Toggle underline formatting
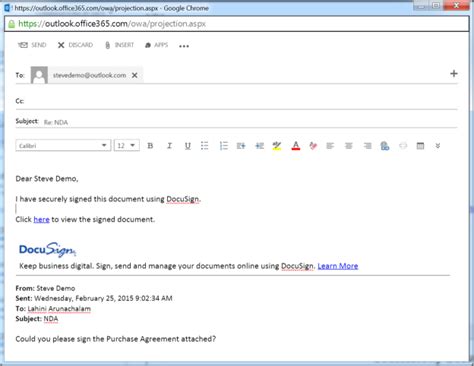This screenshot has width=474, height=366. 188,146
